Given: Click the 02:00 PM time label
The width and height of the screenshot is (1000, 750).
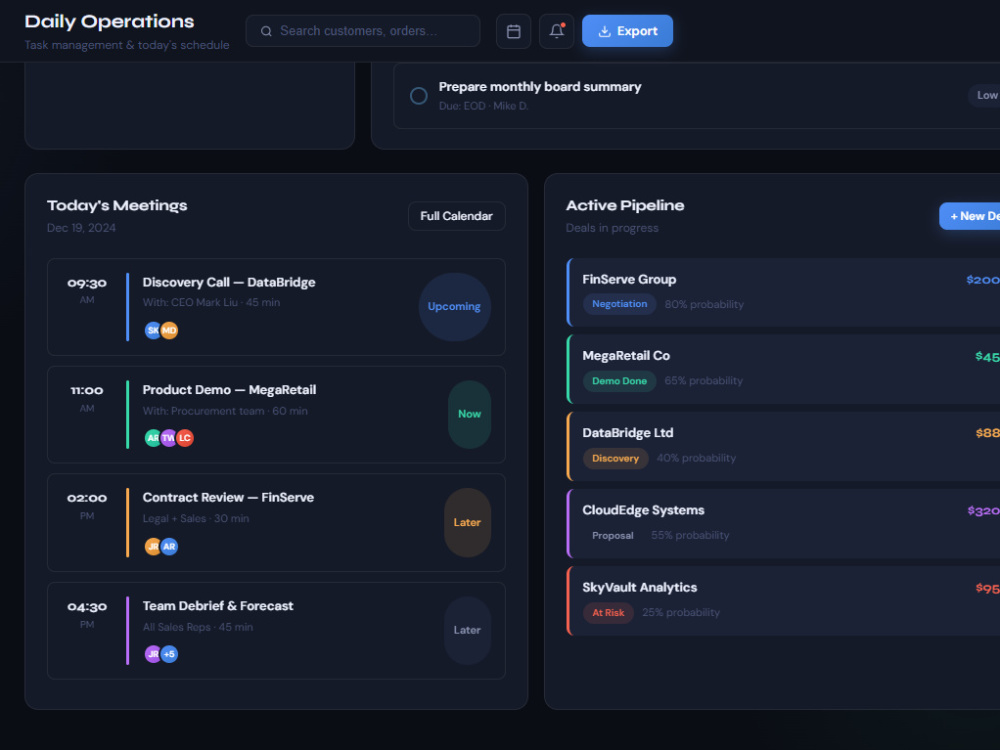Looking at the screenshot, I should (x=87, y=505).
